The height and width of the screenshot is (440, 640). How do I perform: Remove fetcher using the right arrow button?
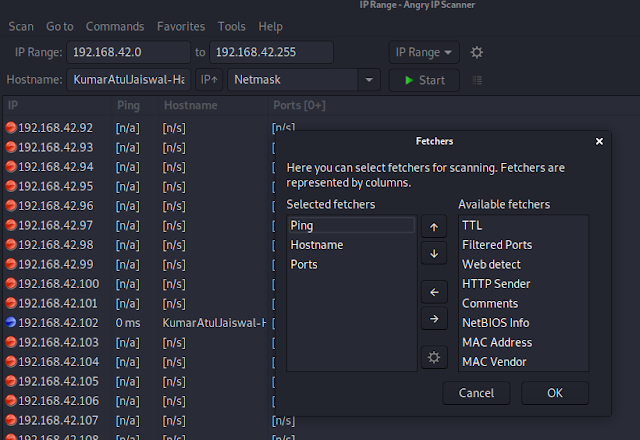pos(434,318)
